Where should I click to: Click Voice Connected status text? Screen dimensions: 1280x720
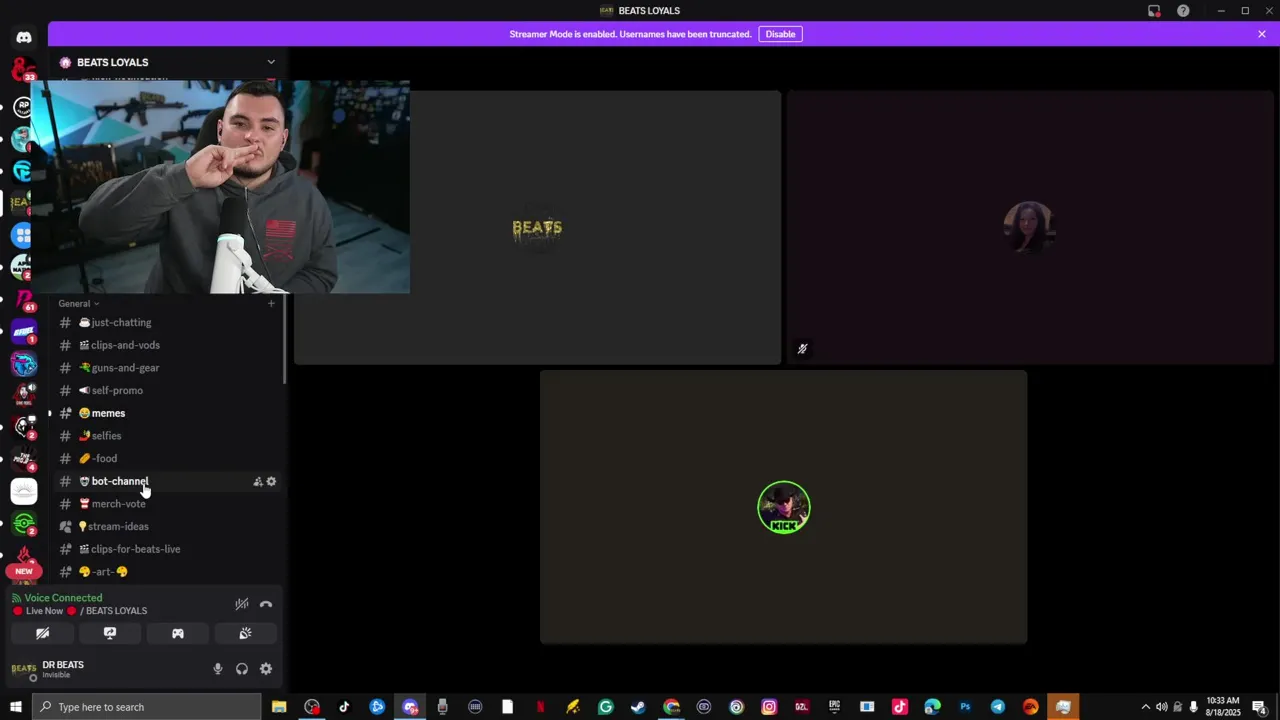click(63, 598)
